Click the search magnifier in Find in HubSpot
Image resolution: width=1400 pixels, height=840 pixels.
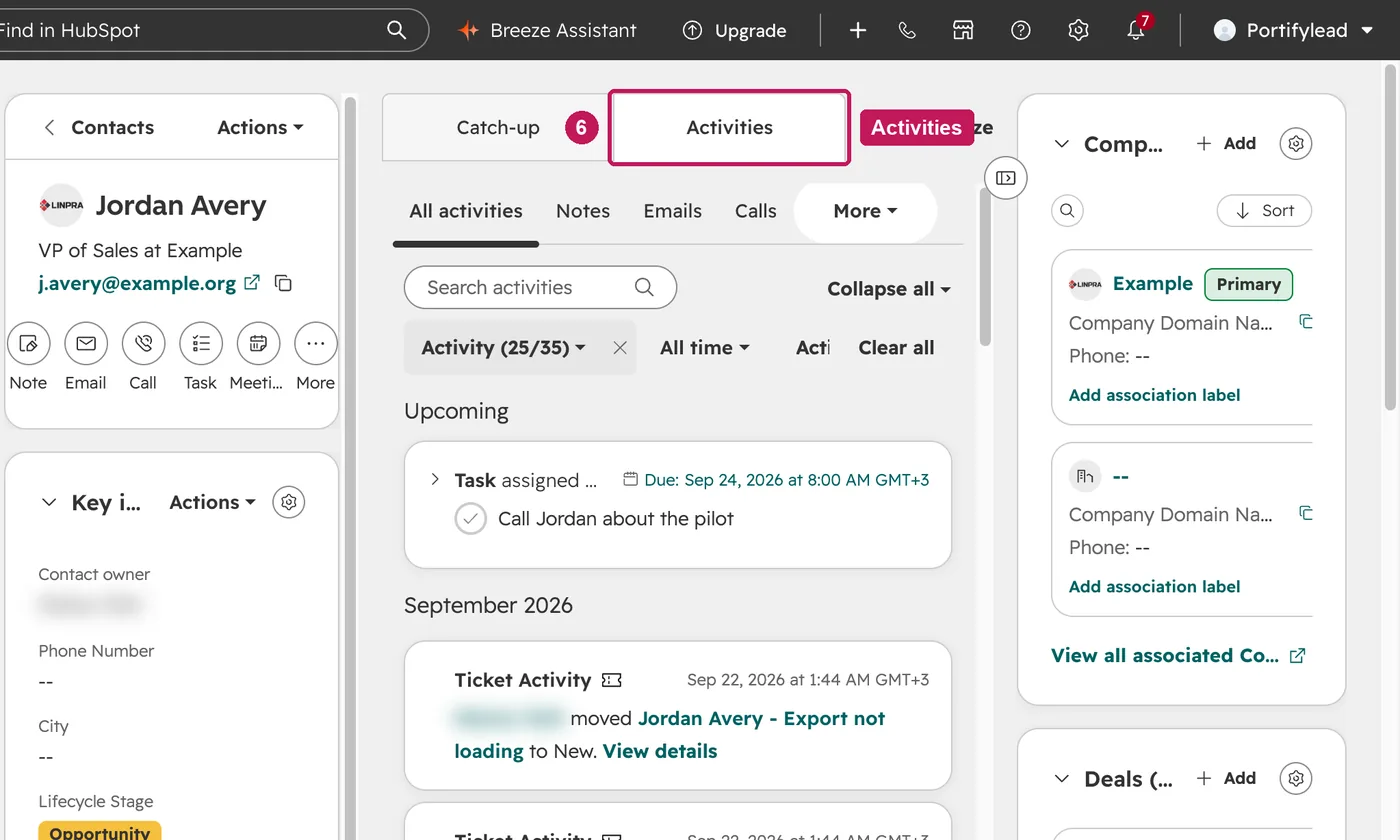click(397, 30)
